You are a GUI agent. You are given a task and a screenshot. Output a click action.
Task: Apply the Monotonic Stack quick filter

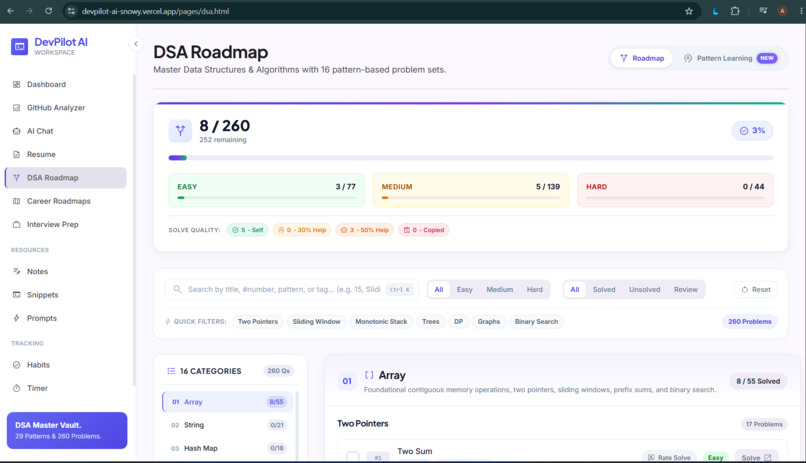coord(381,322)
